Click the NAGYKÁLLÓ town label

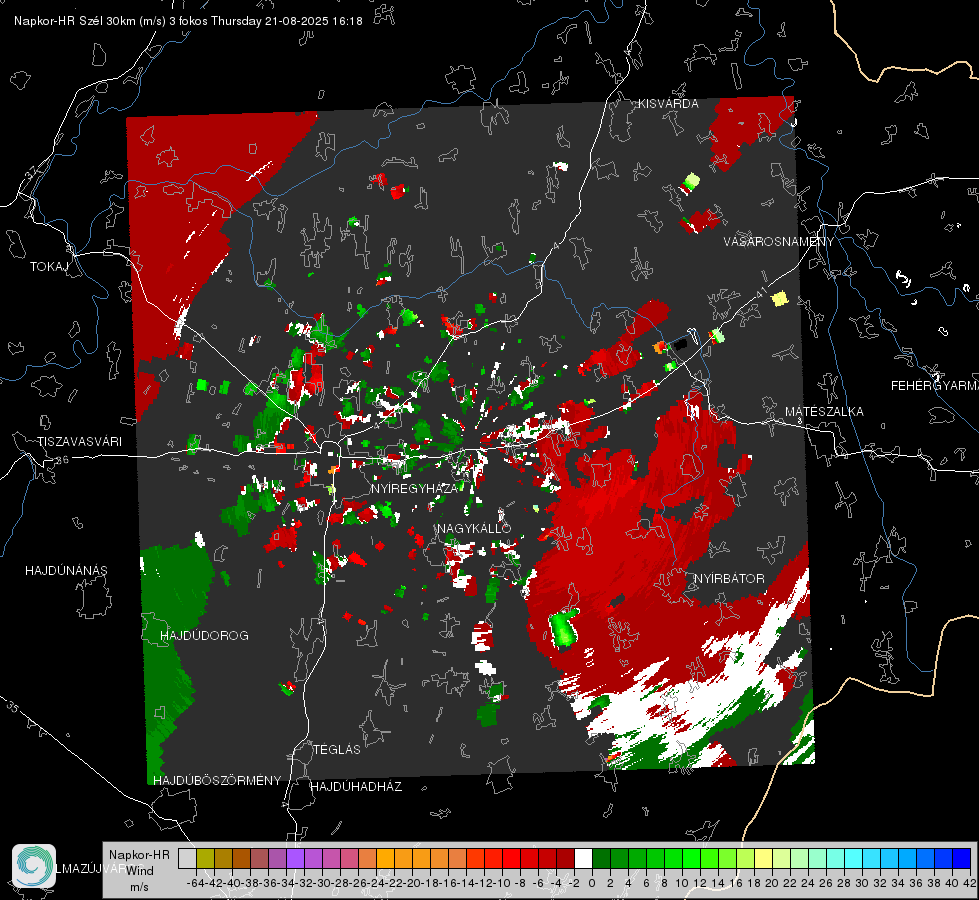coord(474,528)
